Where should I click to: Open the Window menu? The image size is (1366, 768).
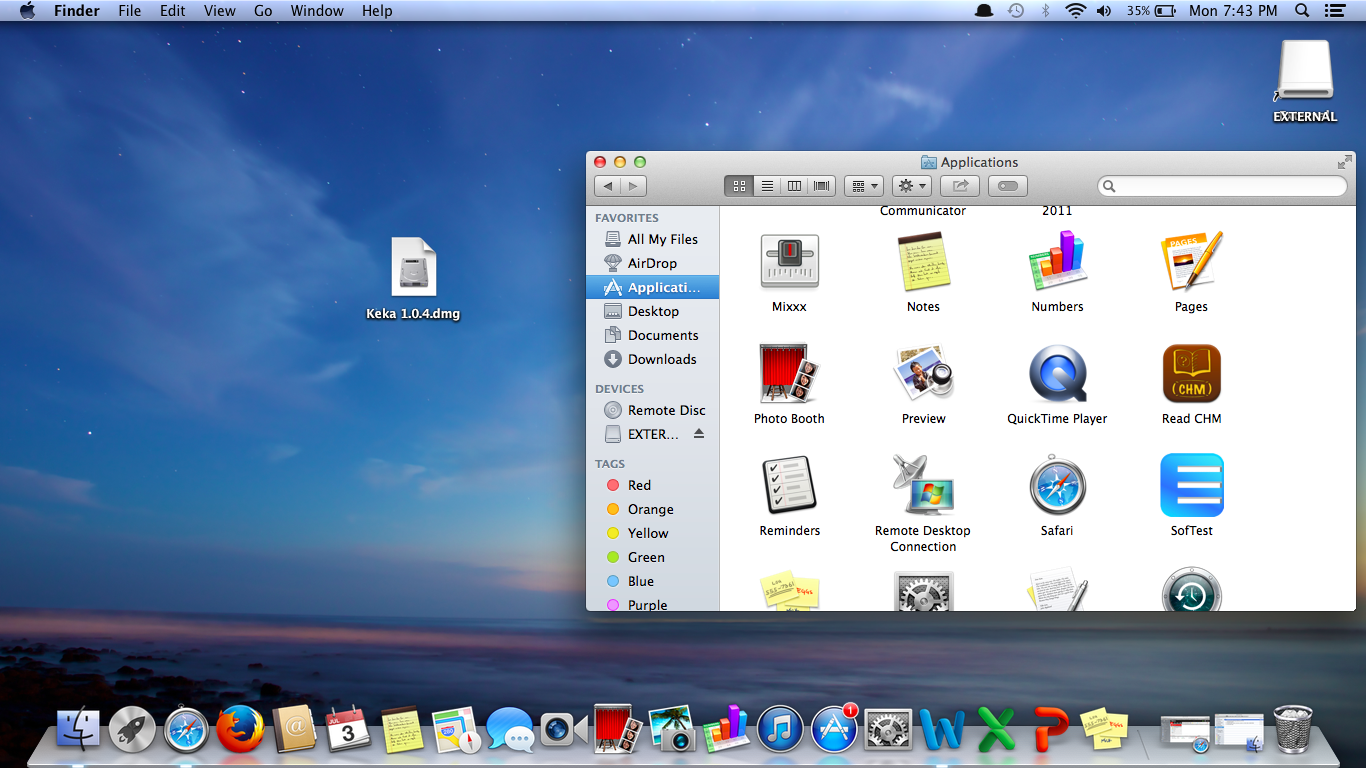point(316,11)
